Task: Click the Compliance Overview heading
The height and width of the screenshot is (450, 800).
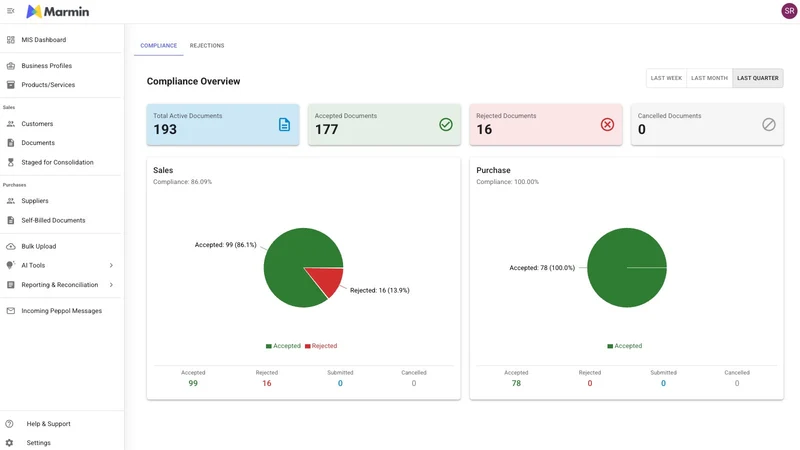Action: click(193, 81)
